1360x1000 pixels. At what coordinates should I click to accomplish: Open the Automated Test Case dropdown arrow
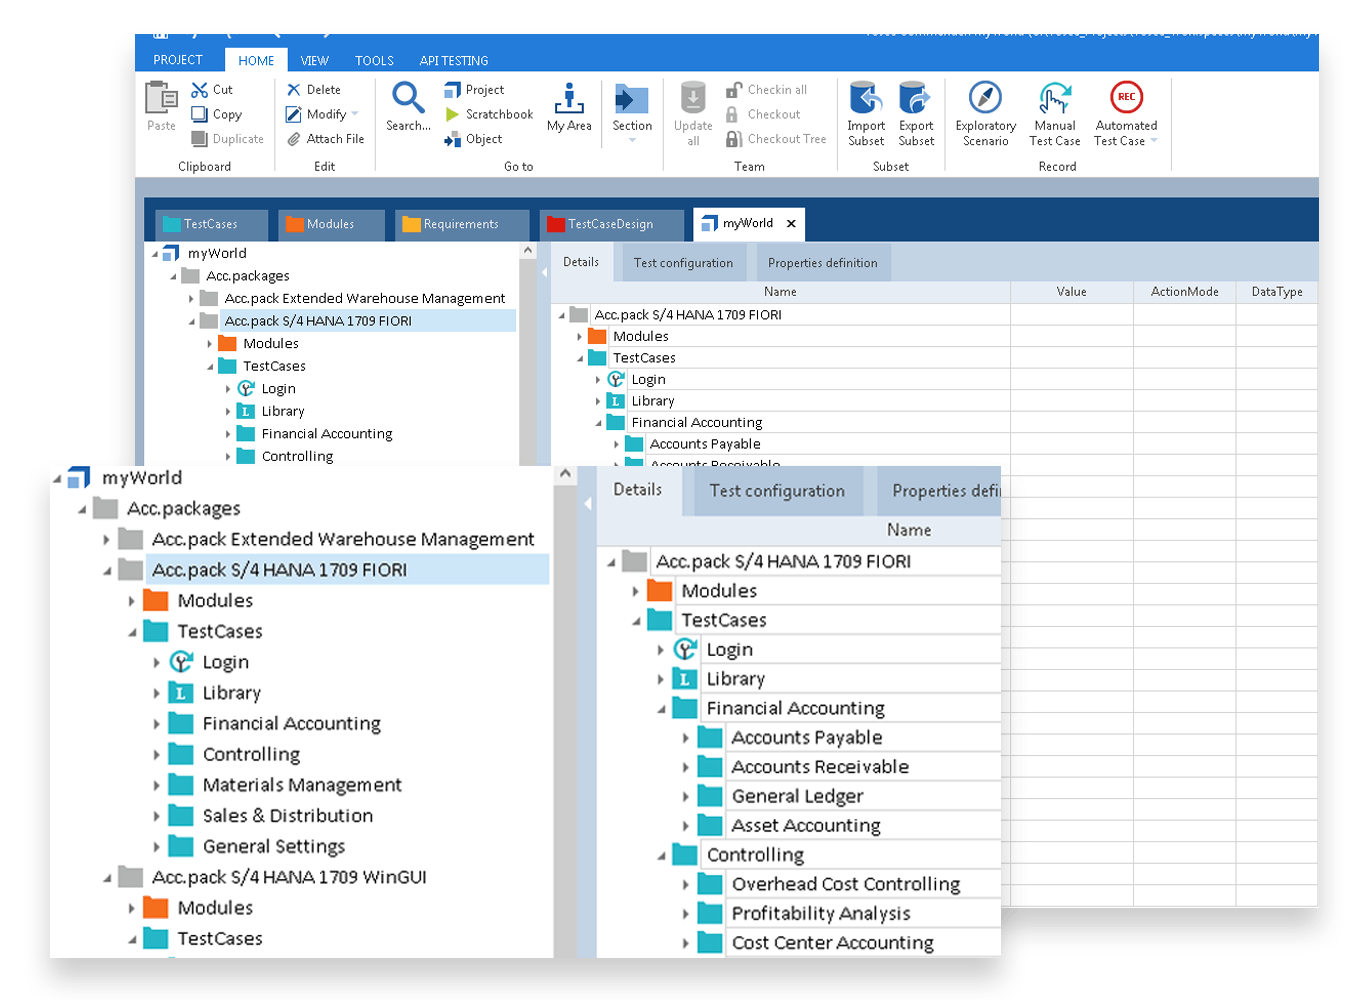point(1154,141)
